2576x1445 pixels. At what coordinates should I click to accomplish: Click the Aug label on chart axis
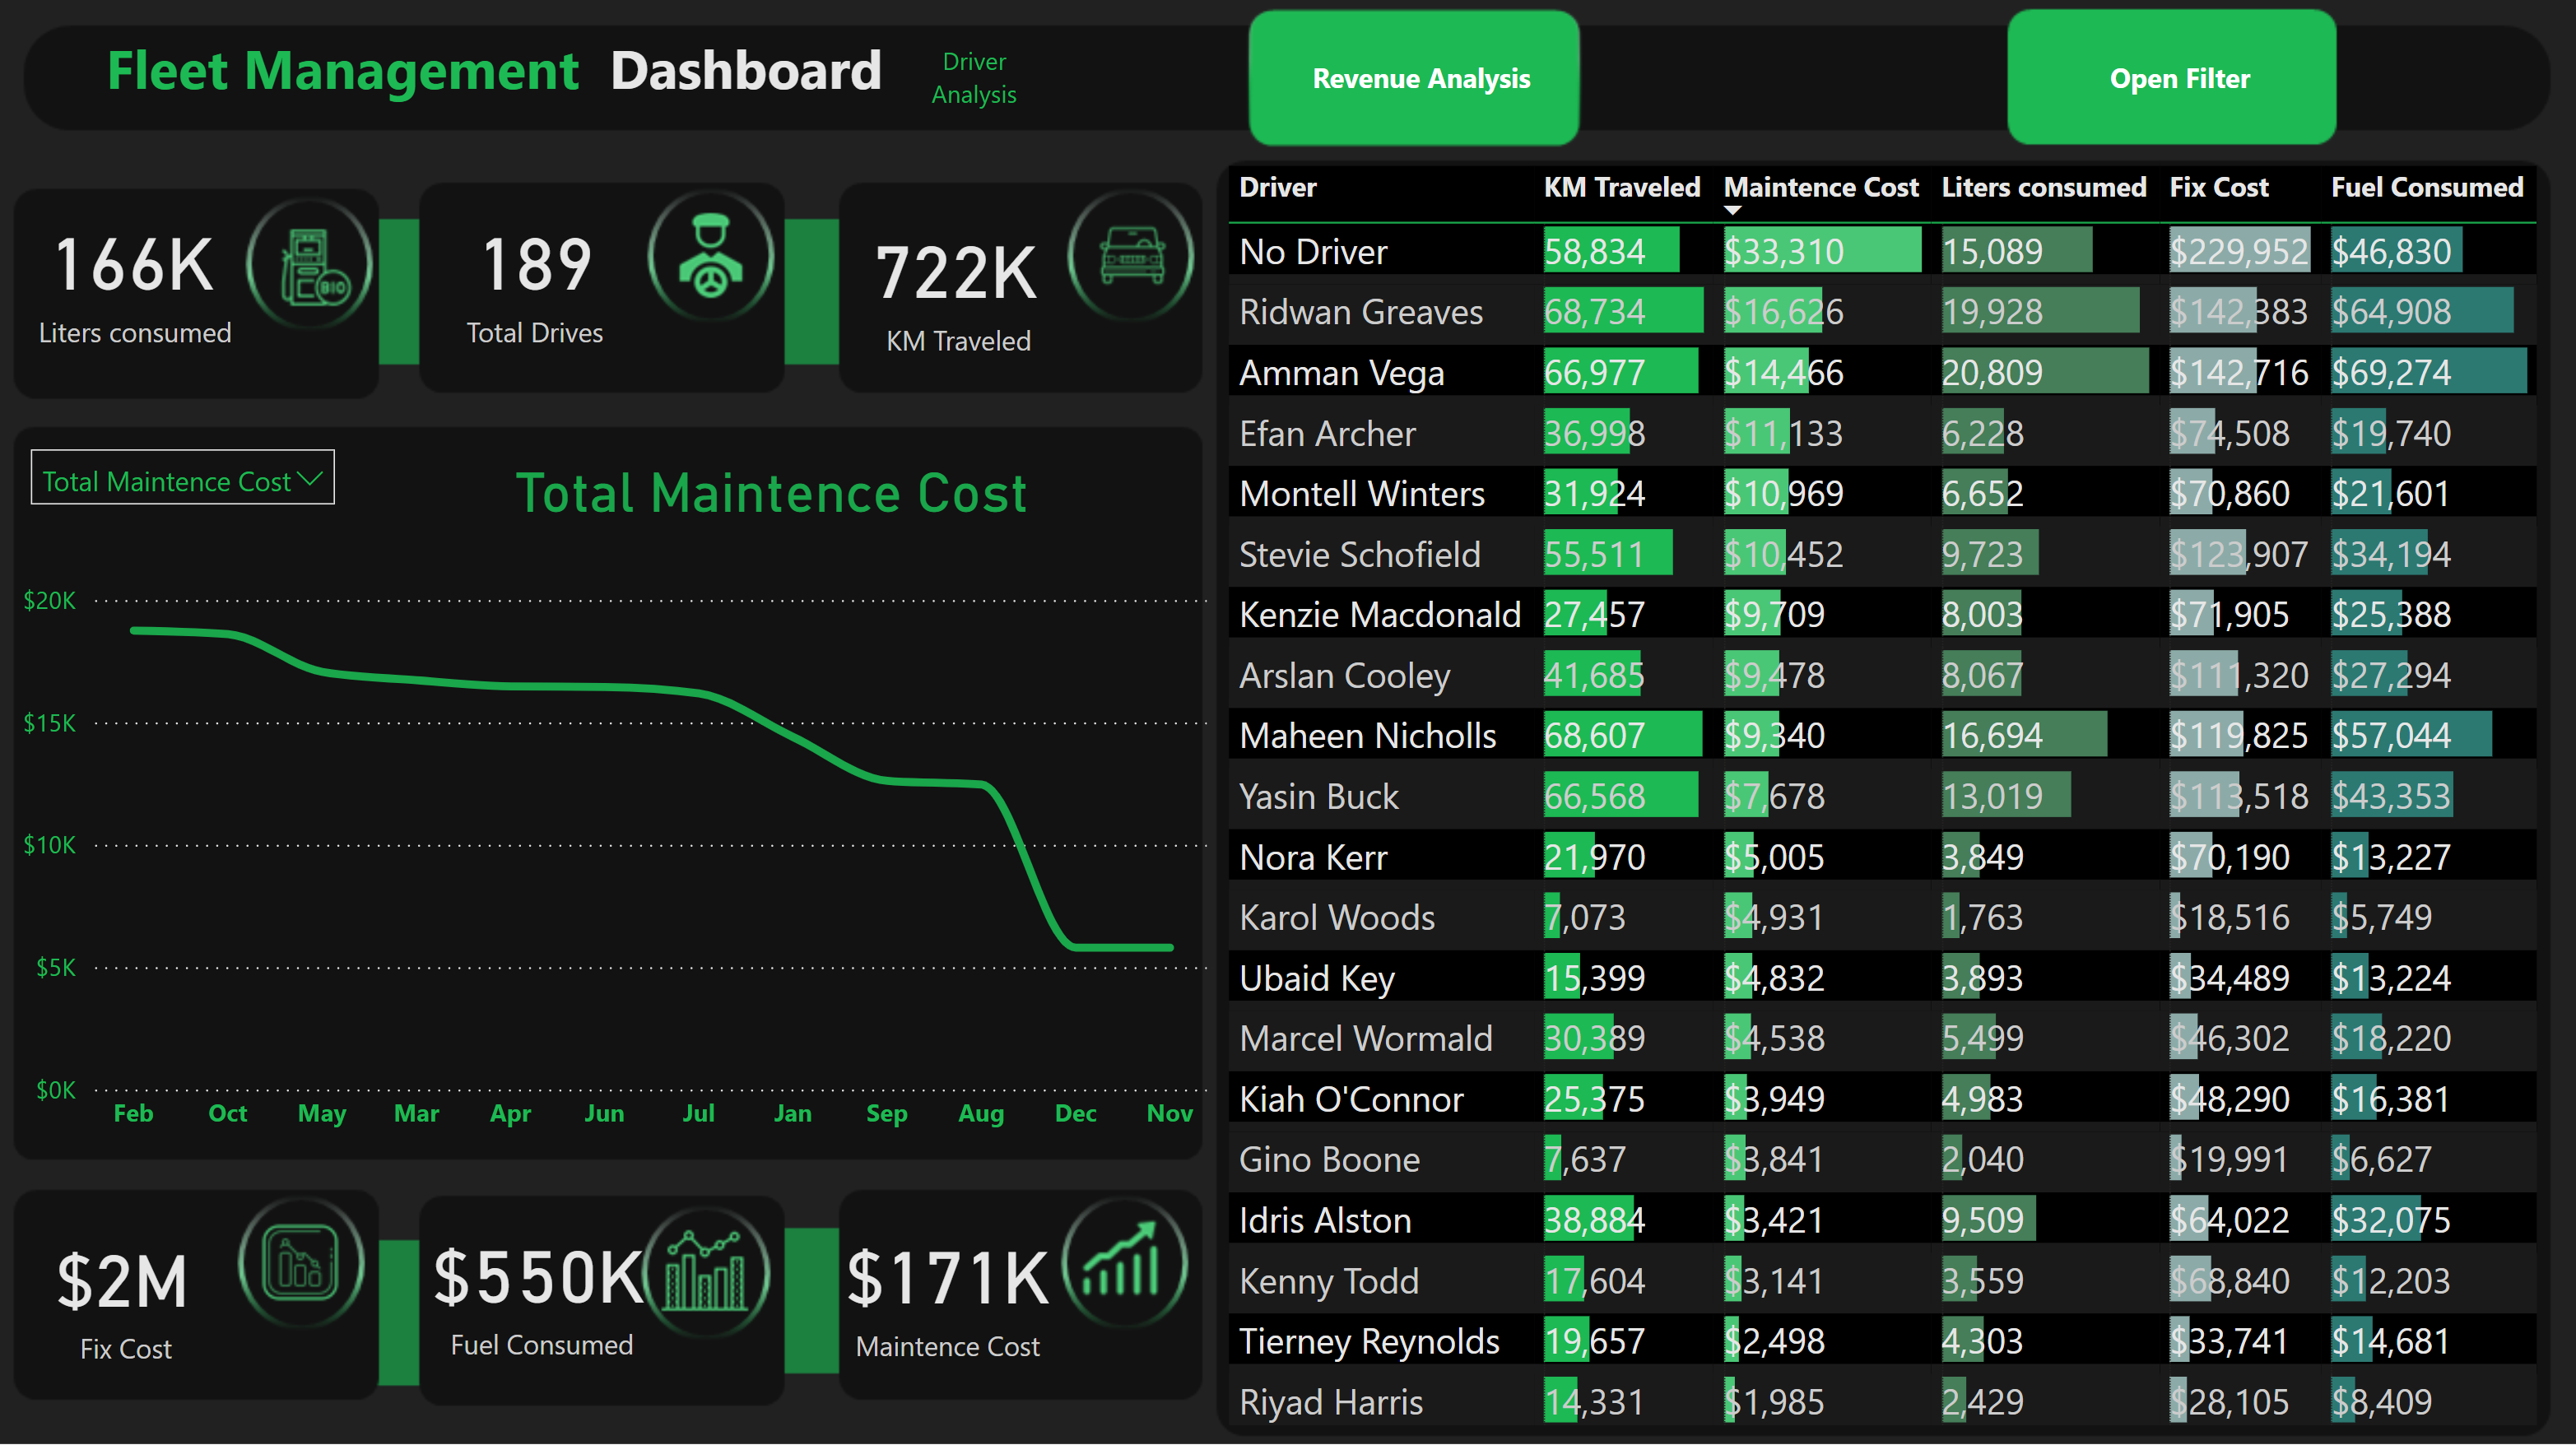coord(981,1113)
